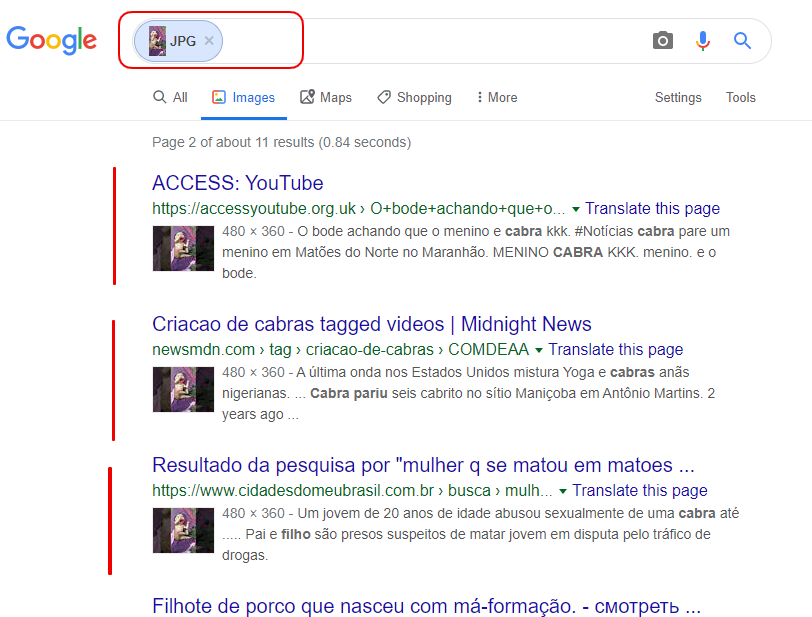Click the cidadesdomeubrasil.com.br URL
The width and height of the screenshot is (812, 617).
pos(352,491)
